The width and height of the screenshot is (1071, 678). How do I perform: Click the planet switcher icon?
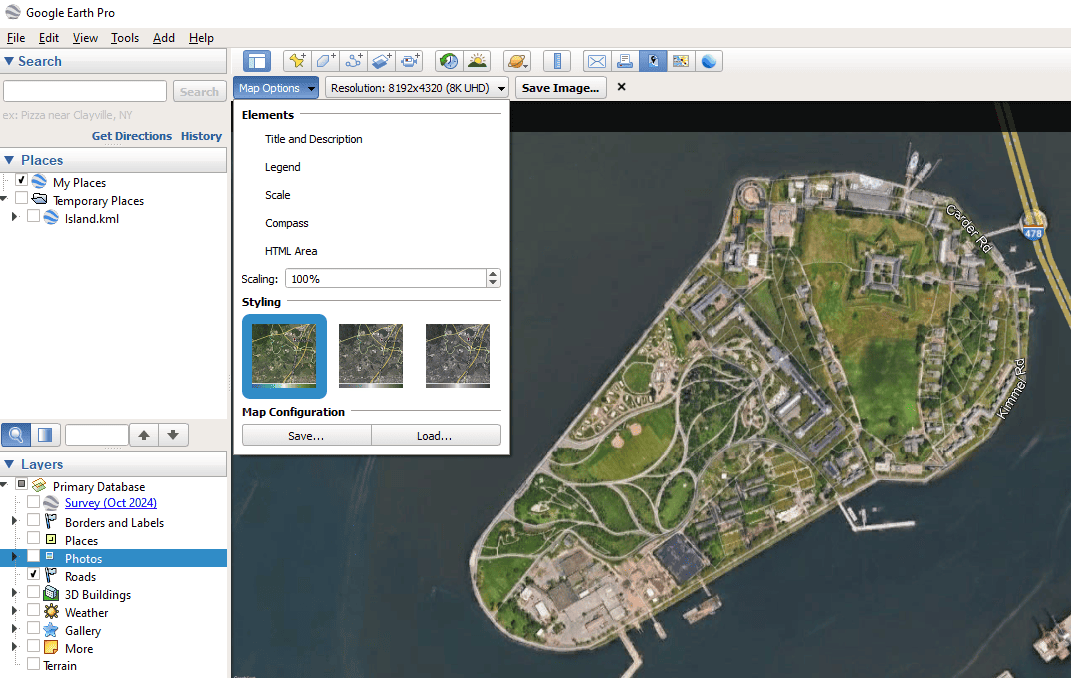[x=517, y=61]
